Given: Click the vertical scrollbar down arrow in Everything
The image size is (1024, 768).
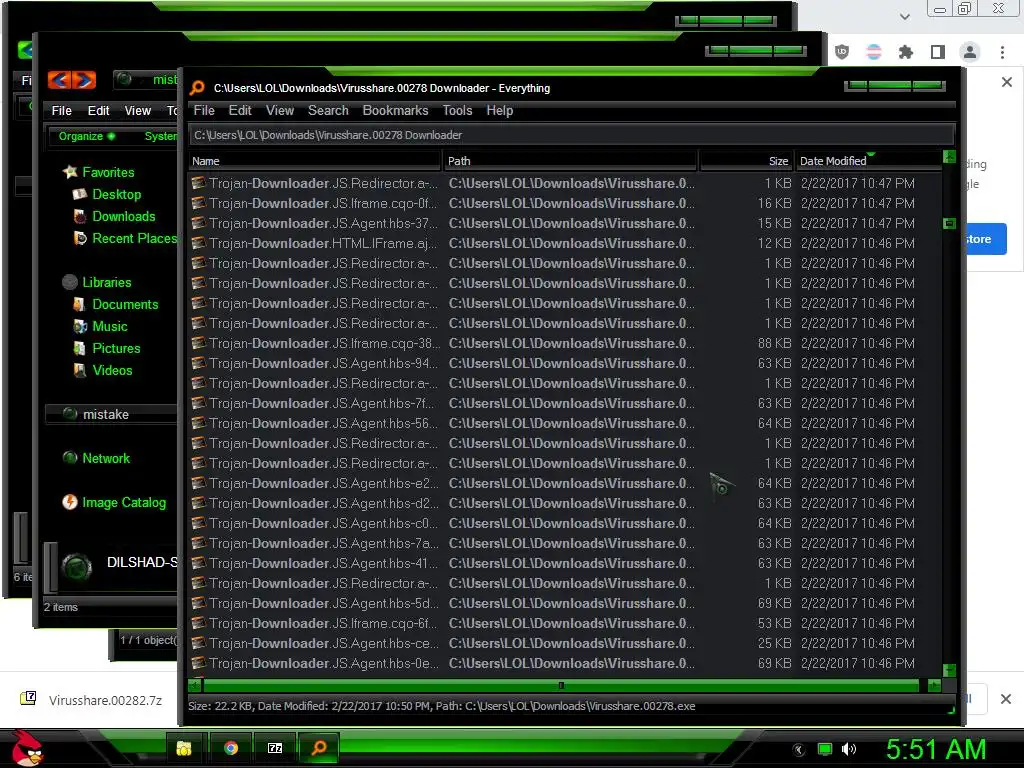Looking at the screenshot, I should pyautogui.click(x=950, y=671).
